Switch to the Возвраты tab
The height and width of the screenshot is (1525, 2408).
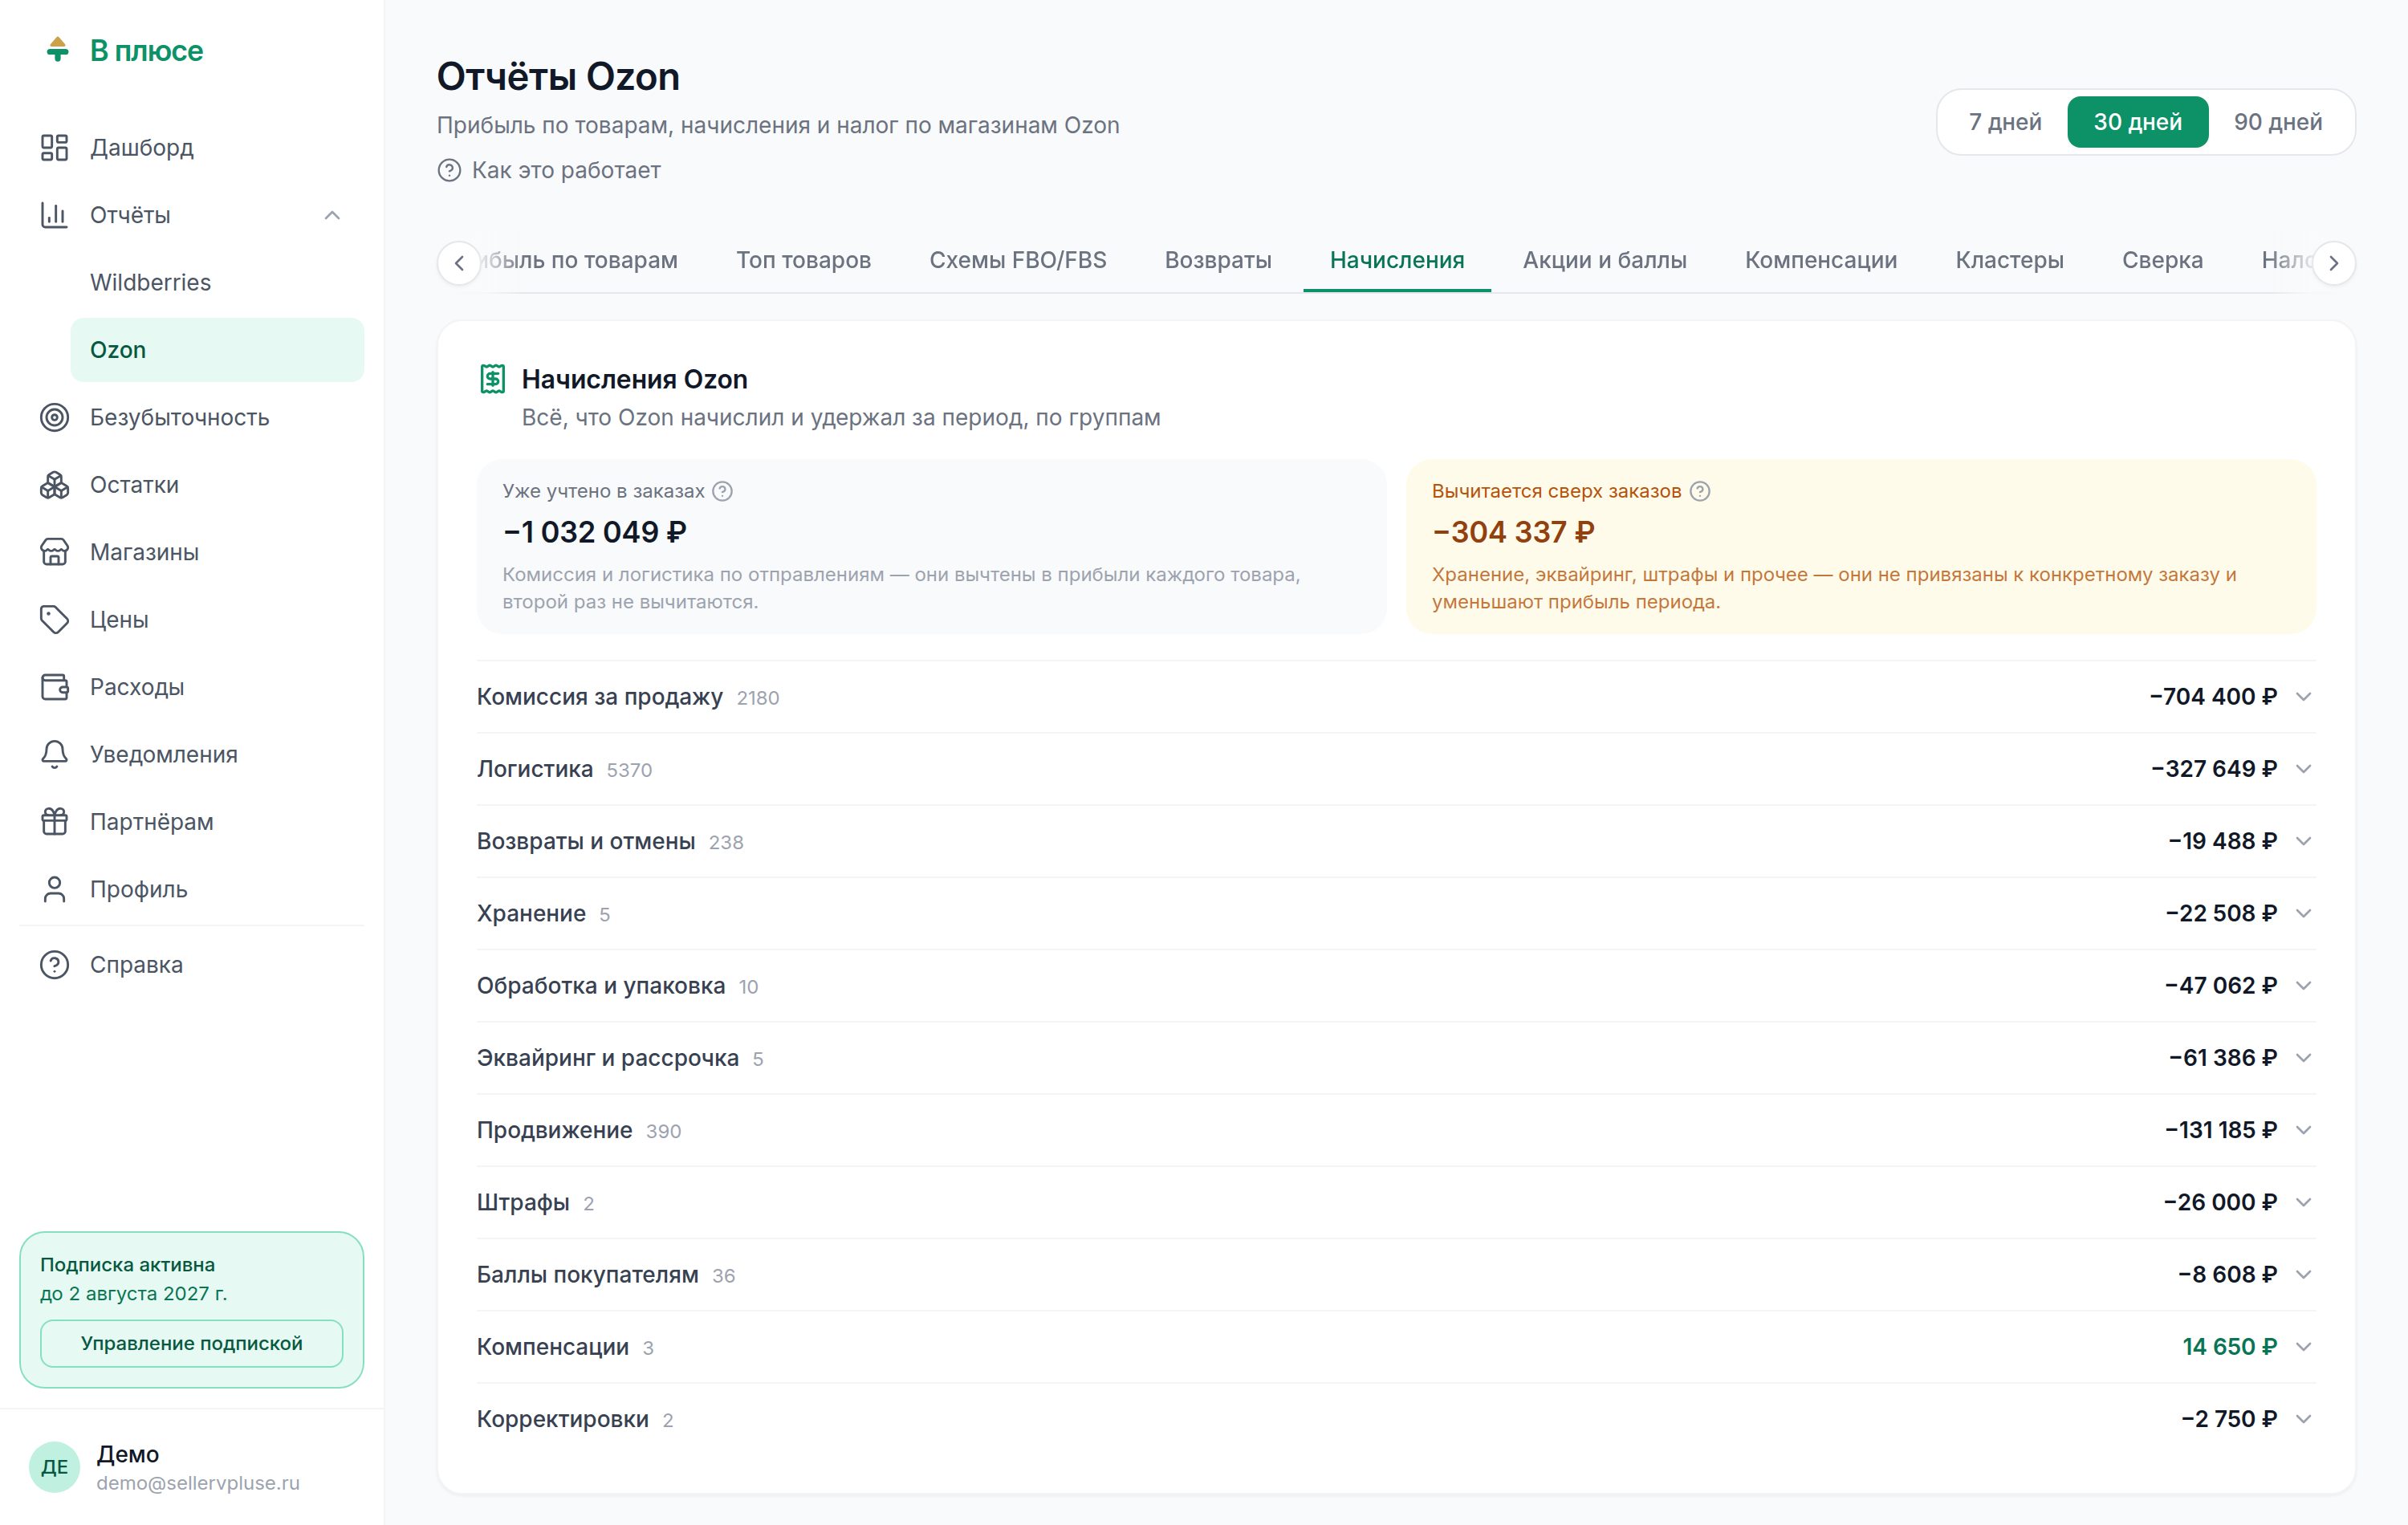(x=1217, y=261)
